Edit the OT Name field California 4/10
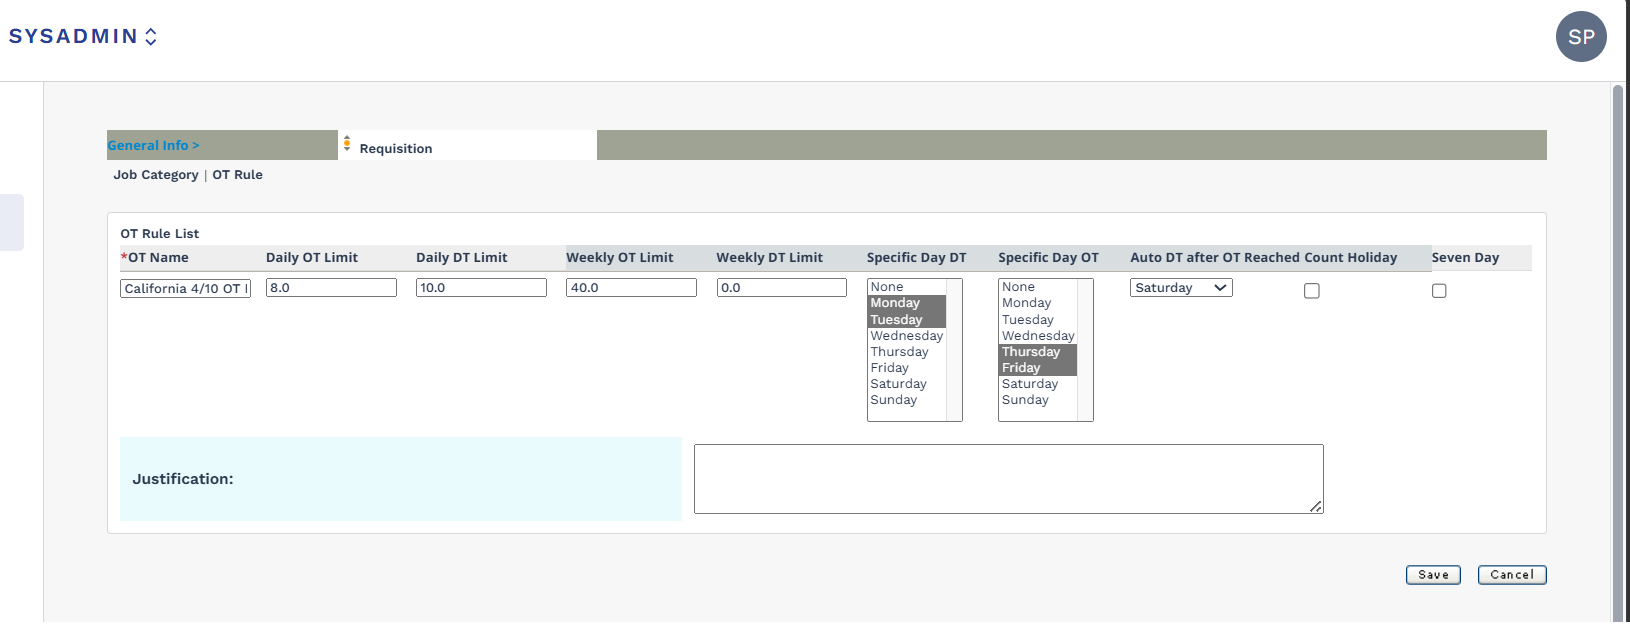Image resolution: width=1630 pixels, height=627 pixels. click(x=185, y=288)
